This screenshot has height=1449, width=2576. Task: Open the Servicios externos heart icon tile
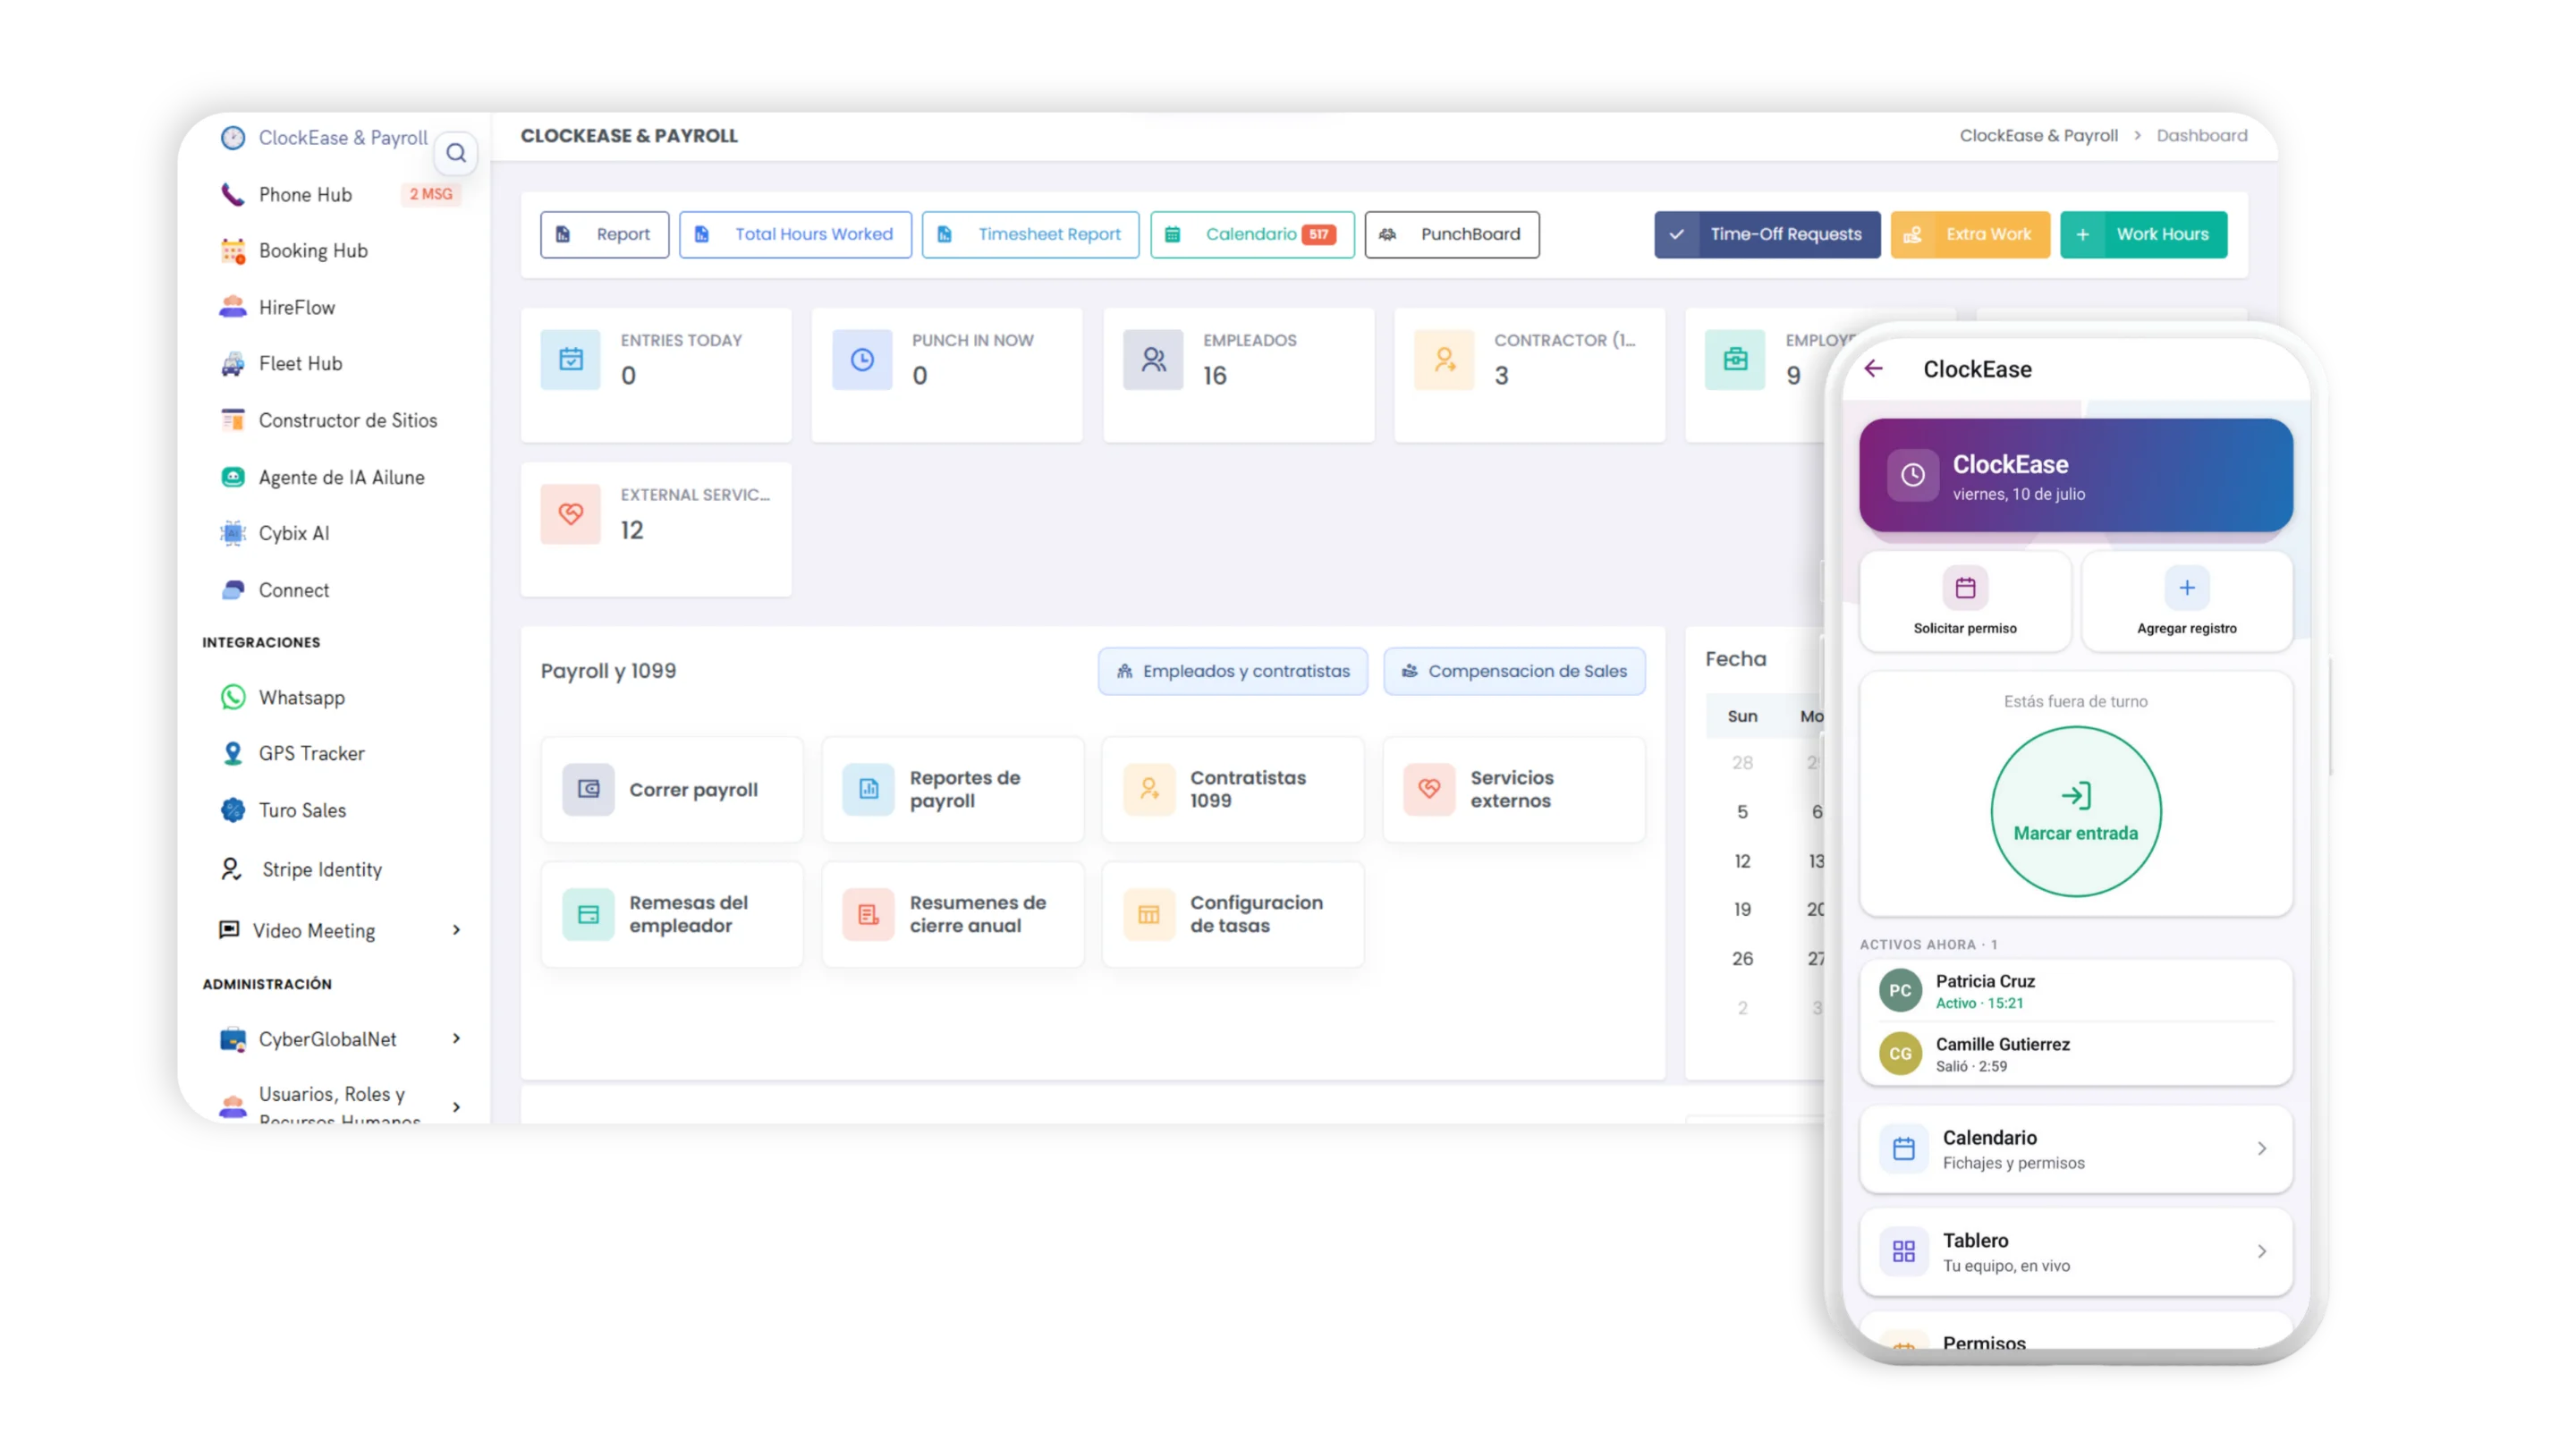click(1429, 789)
